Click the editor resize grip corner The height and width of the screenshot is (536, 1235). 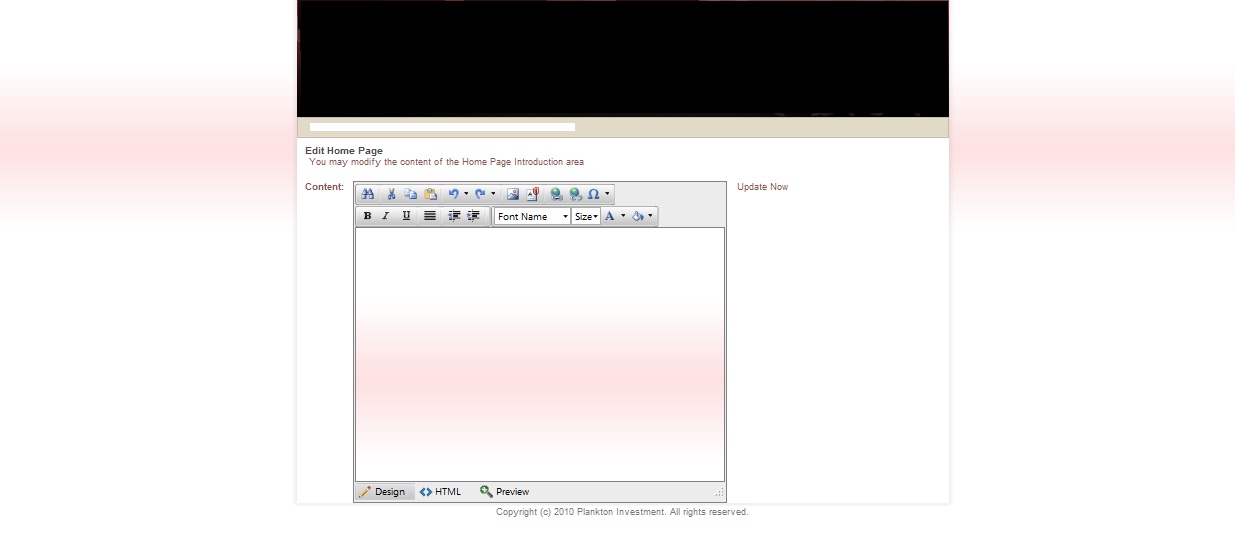(x=719, y=493)
